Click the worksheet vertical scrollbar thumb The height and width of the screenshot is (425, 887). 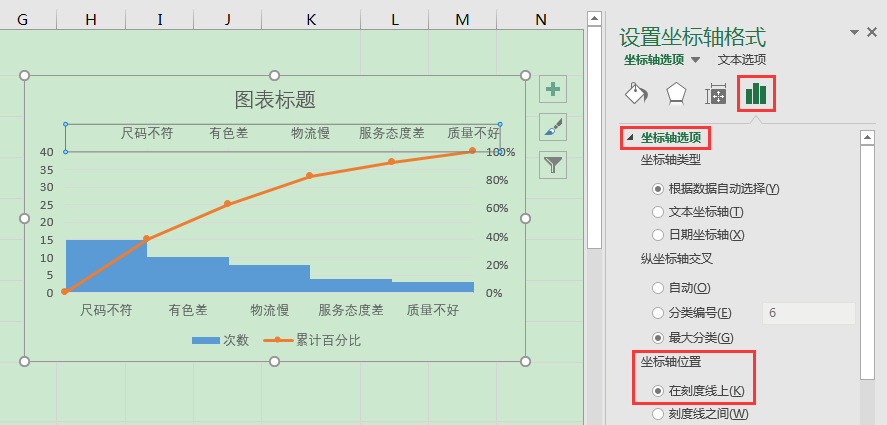tap(594, 137)
